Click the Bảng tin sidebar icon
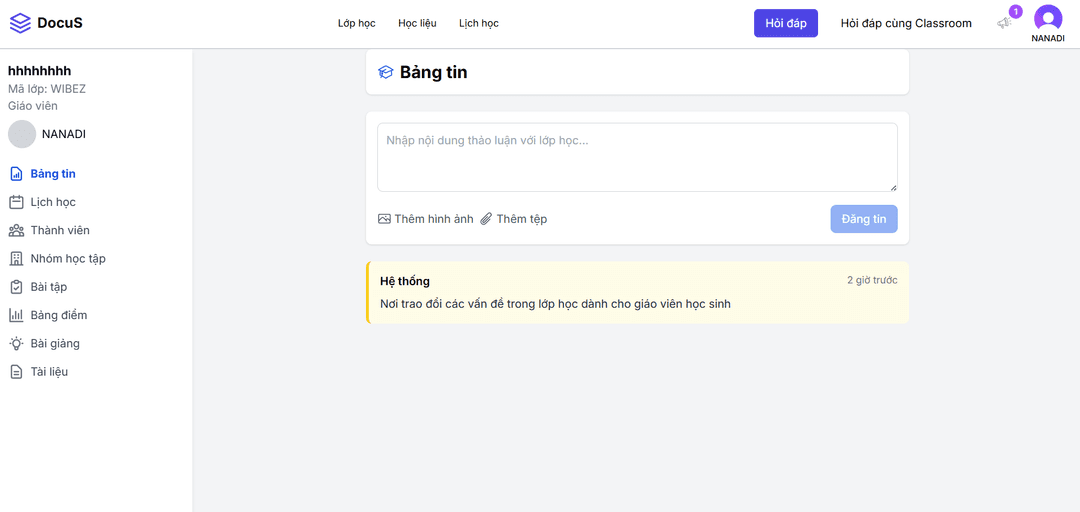The image size is (1080, 512). pyautogui.click(x=16, y=174)
